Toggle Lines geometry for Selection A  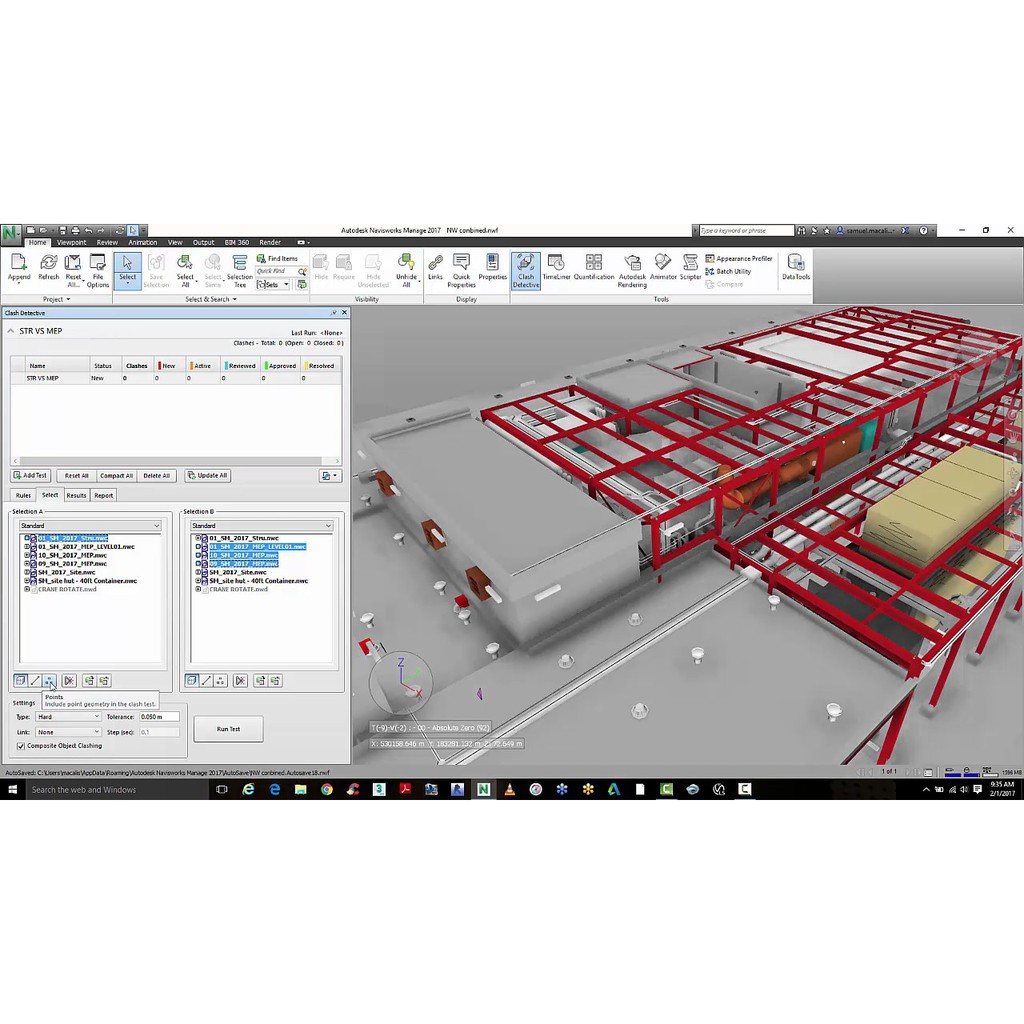[x=35, y=680]
